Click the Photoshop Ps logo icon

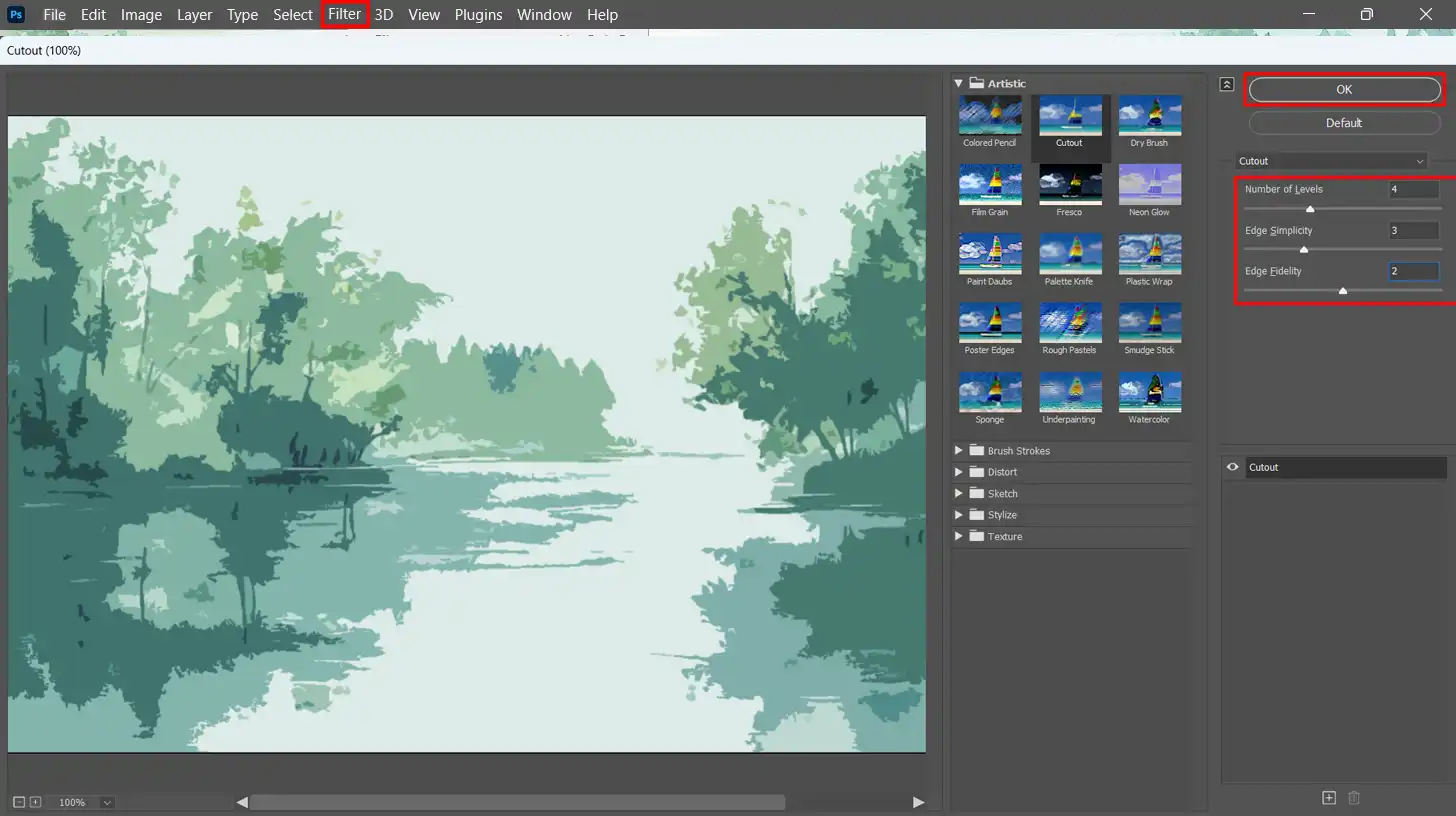coord(16,14)
